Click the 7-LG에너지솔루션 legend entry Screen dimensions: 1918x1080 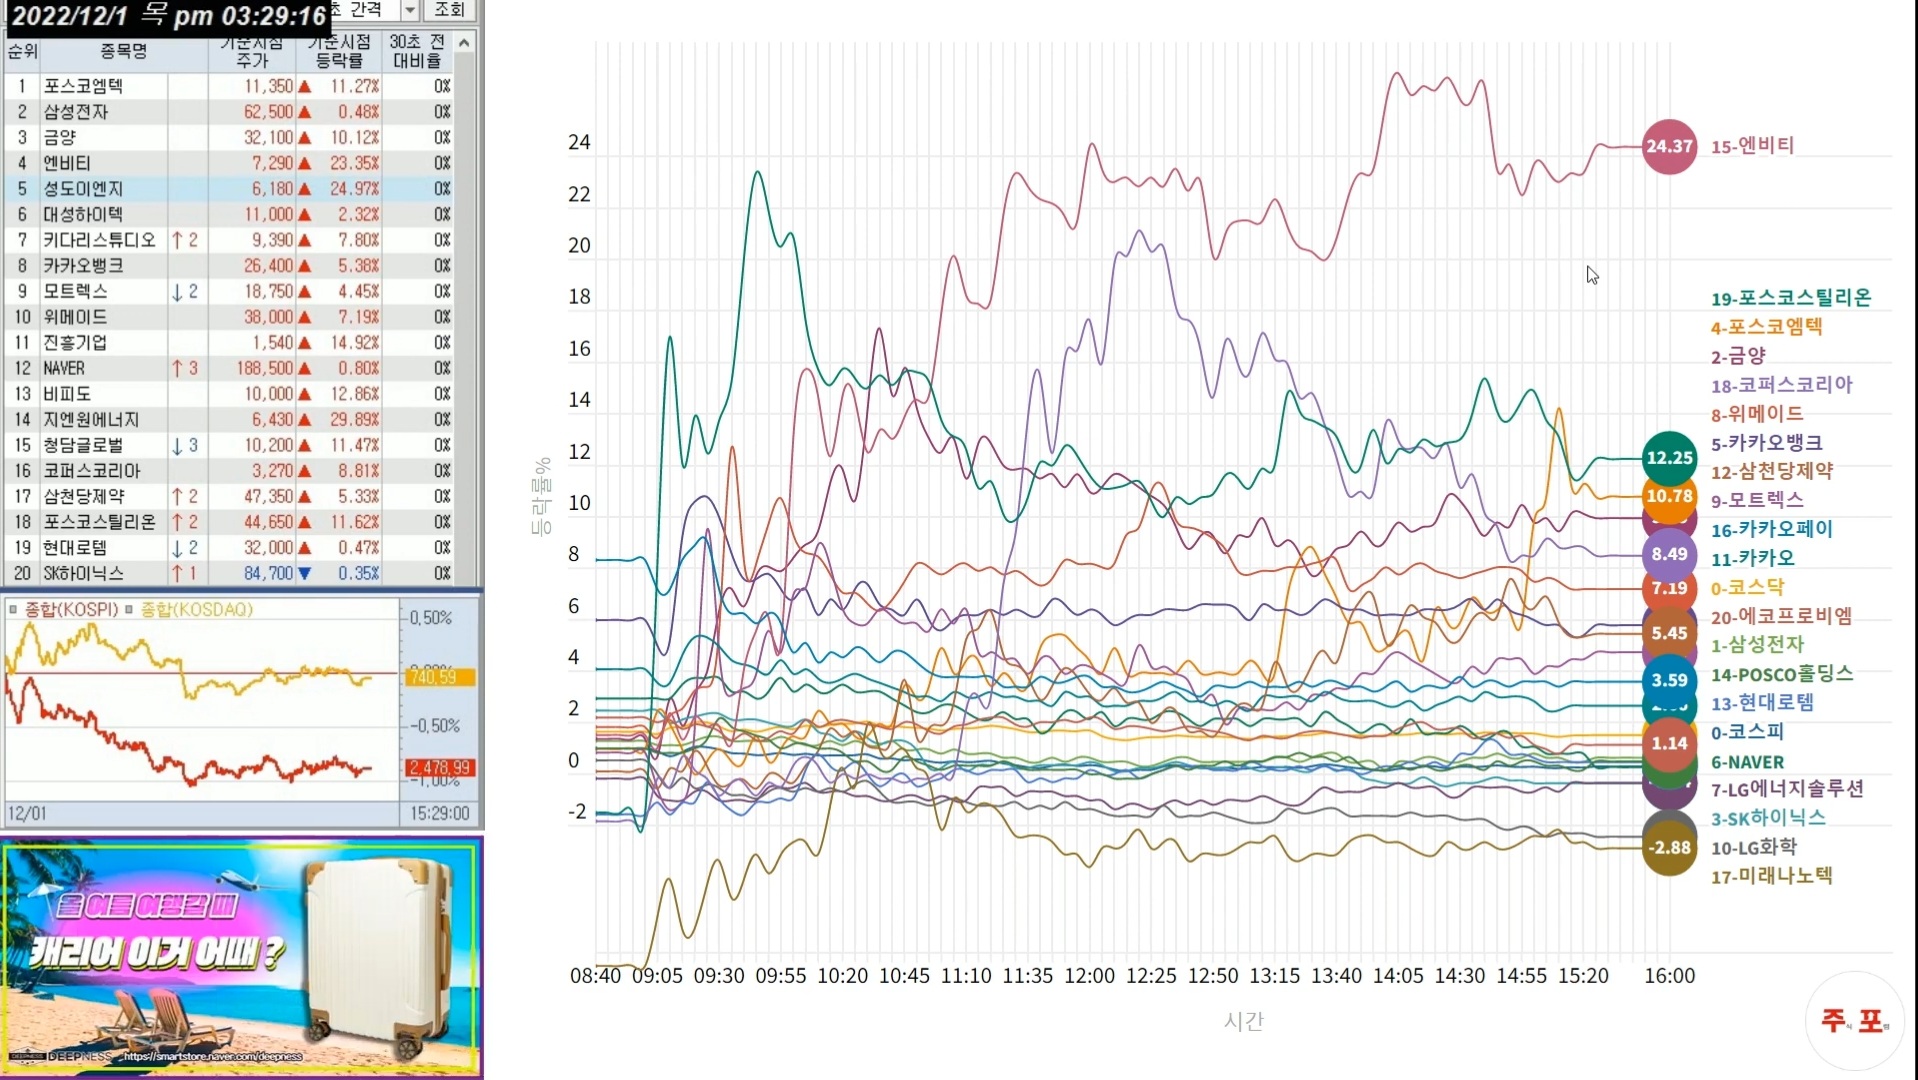[x=1787, y=789]
